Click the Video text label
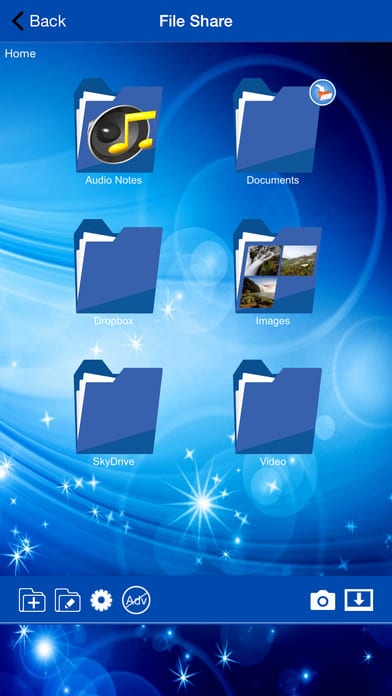The width and height of the screenshot is (392, 696). [273, 461]
